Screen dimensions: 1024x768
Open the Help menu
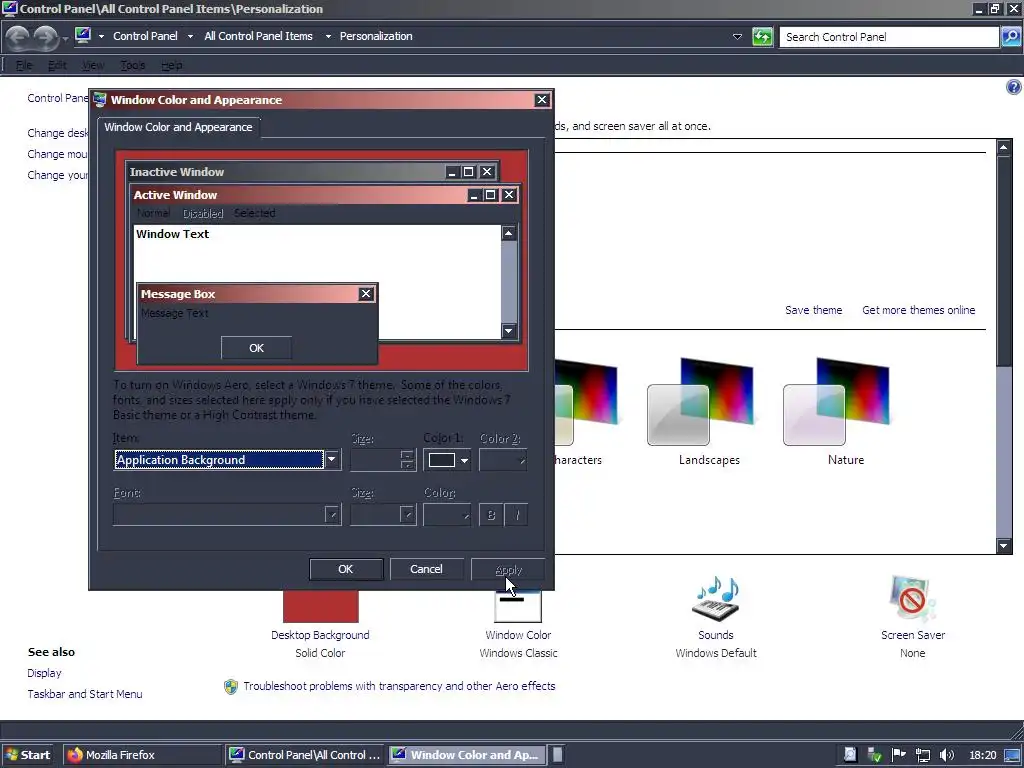(172, 65)
